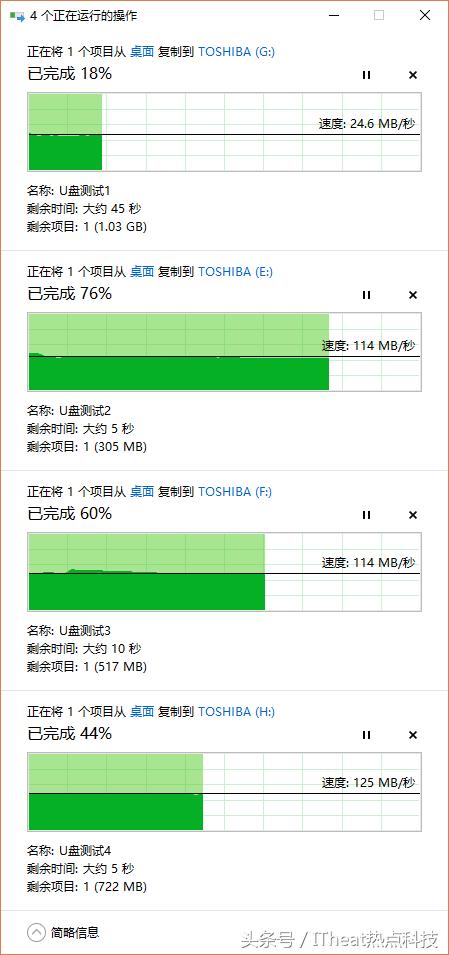Screen dimensions: 449x955
Task: Open the TOSHIBA (F:) destination link
Action: (x=235, y=492)
